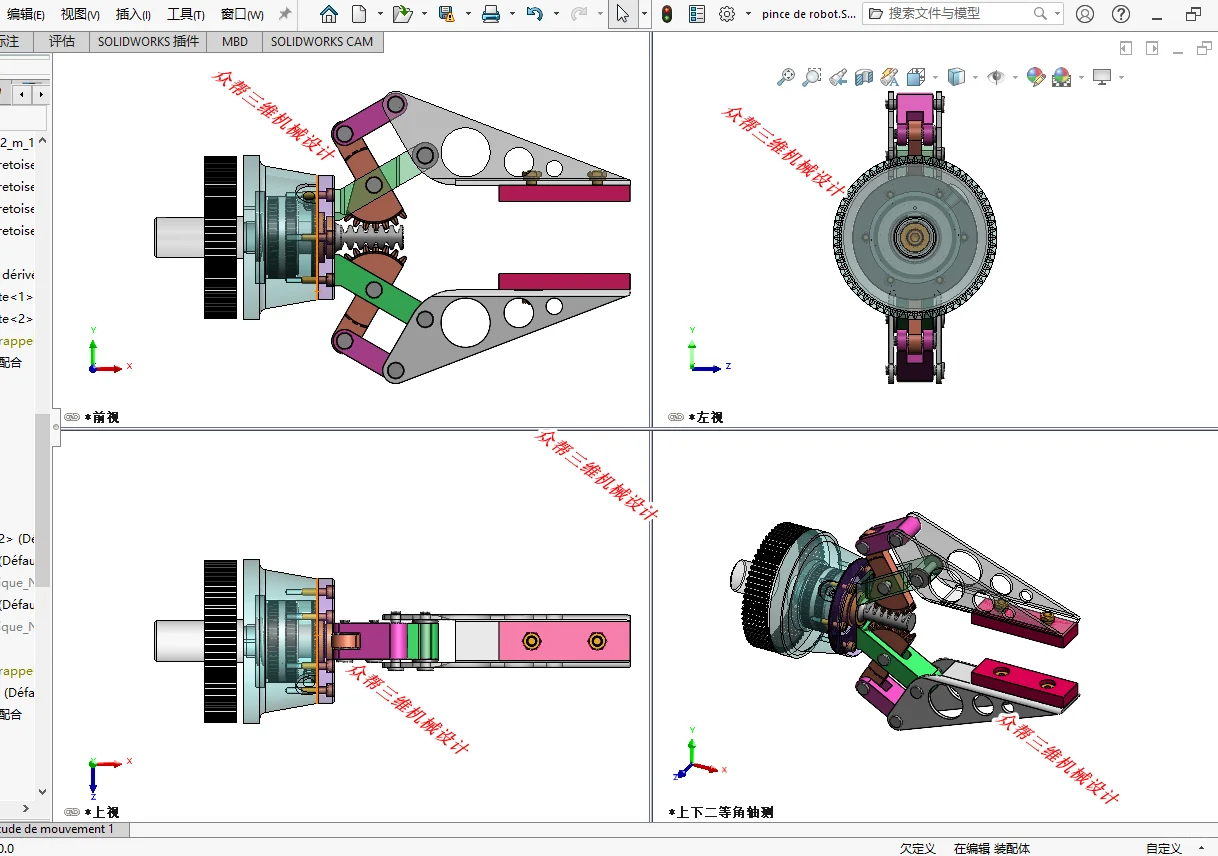Expand the Undo dropdown arrow

[556, 14]
